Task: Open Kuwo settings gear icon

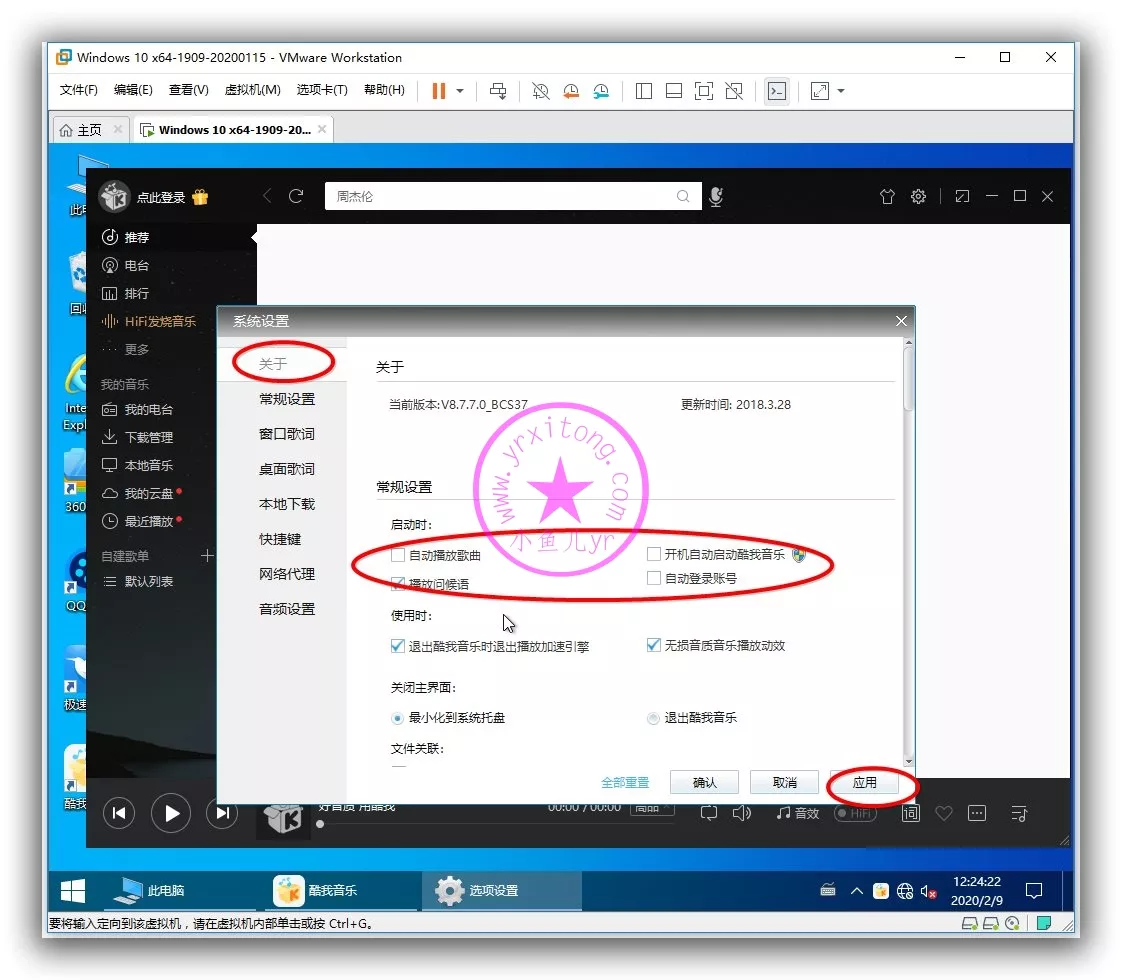Action: tap(918, 197)
